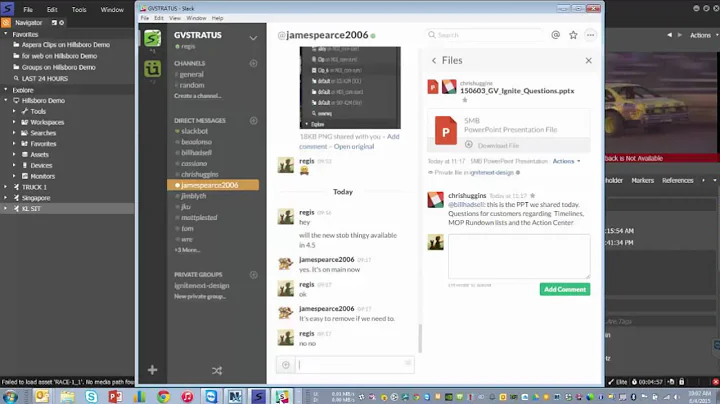Open the shared PNG screenshot thumbnail

350,87
